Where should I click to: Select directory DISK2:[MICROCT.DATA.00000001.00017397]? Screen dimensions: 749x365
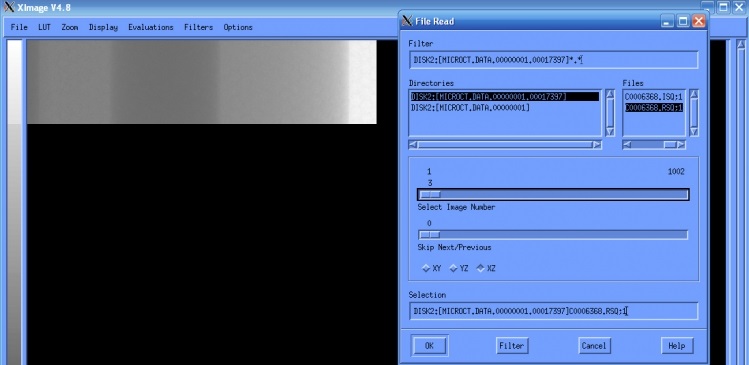pyautogui.click(x=505, y=97)
